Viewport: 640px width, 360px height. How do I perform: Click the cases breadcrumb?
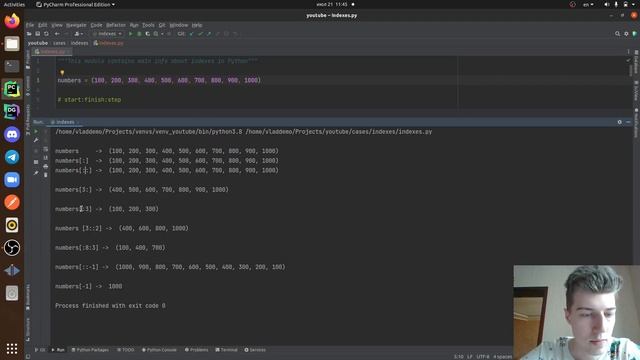click(x=59, y=43)
